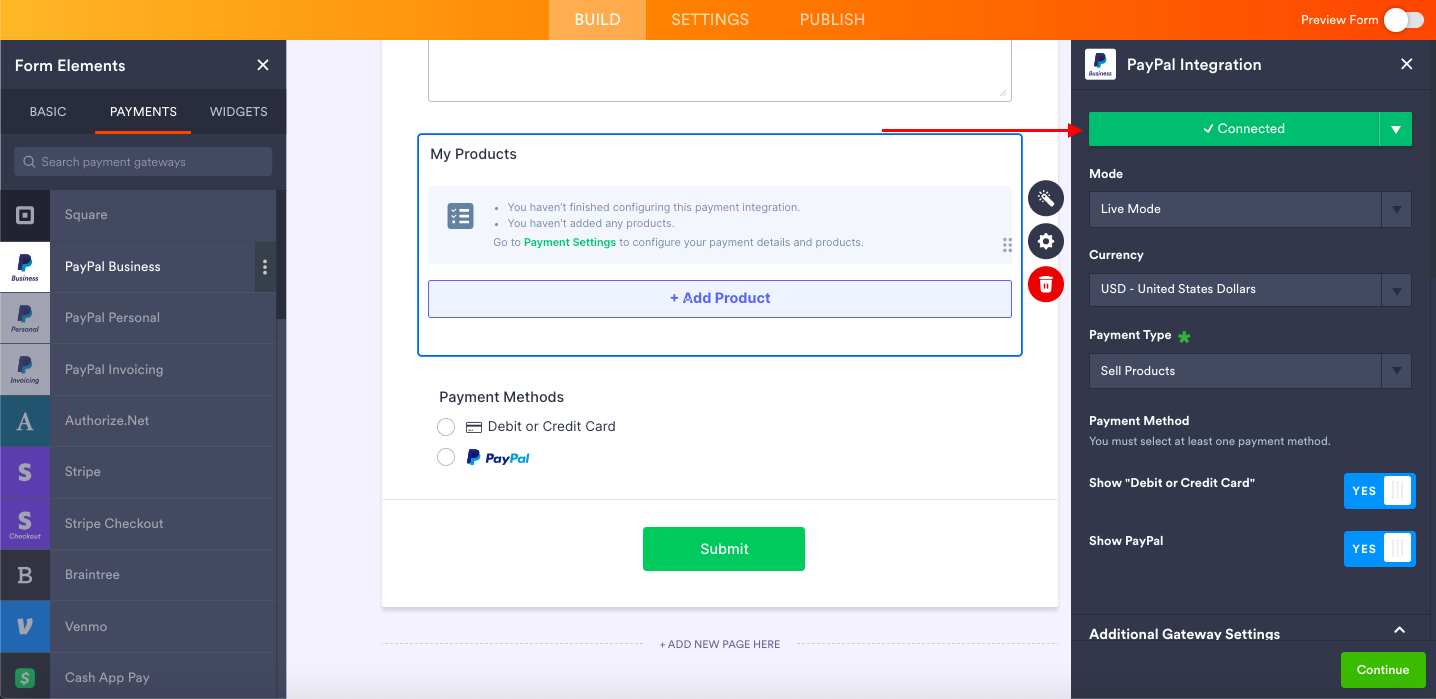Click the Add Product button
This screenshot has height=699, width=1436.
pyautogui.click(x=720, y=298)
